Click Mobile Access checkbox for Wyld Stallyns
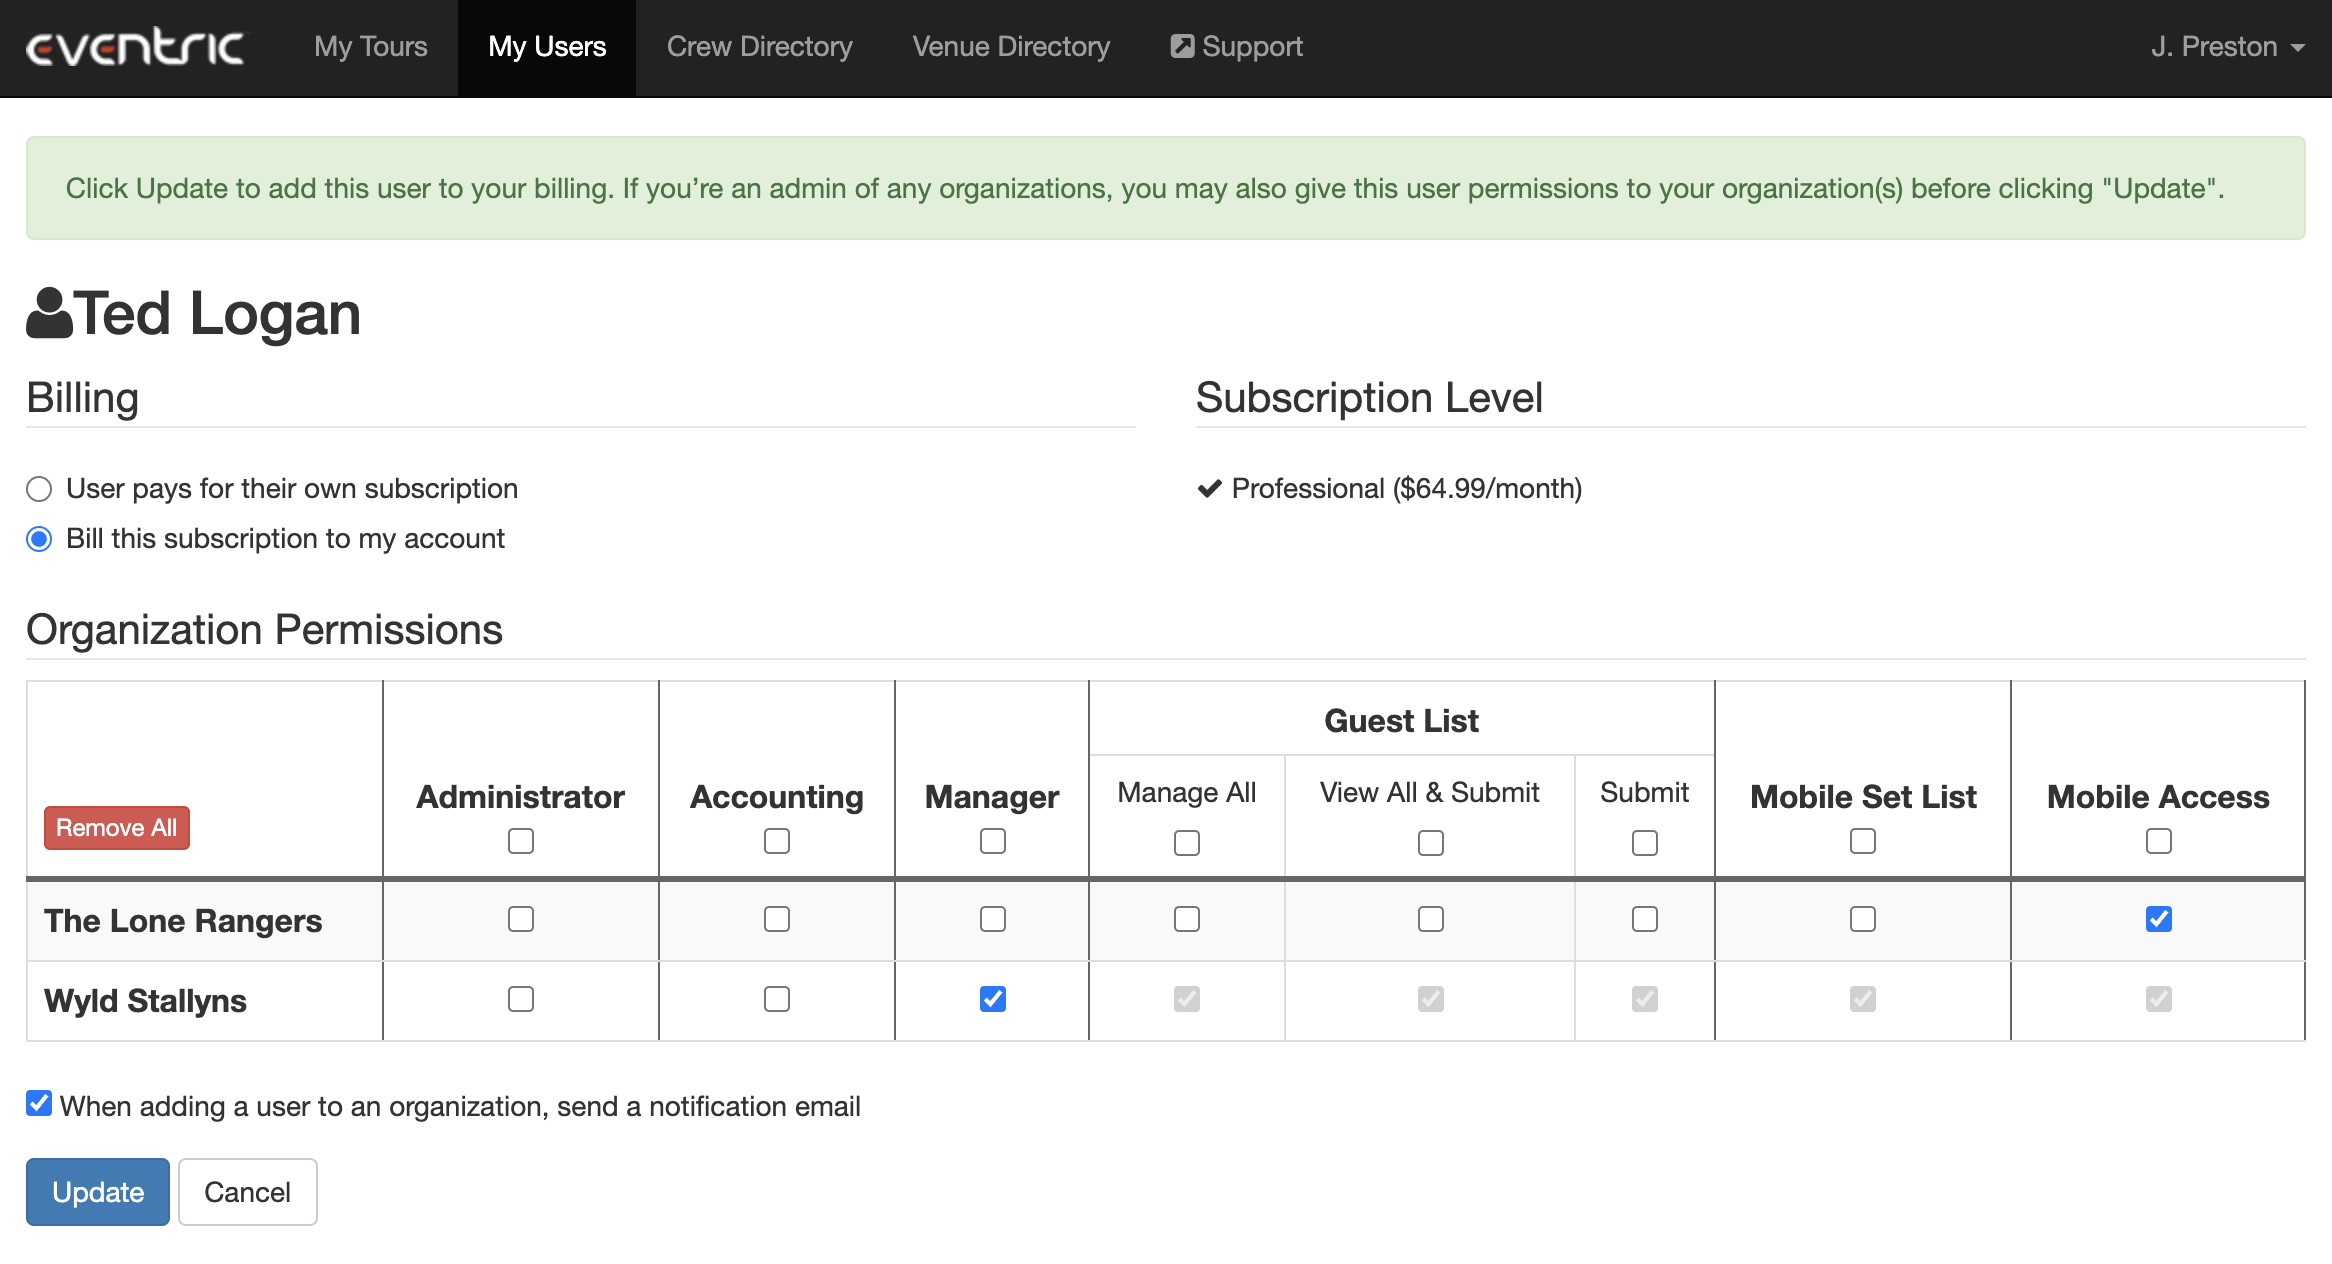Screen dimensions: 2332x1264 (x=2159, y=999)
